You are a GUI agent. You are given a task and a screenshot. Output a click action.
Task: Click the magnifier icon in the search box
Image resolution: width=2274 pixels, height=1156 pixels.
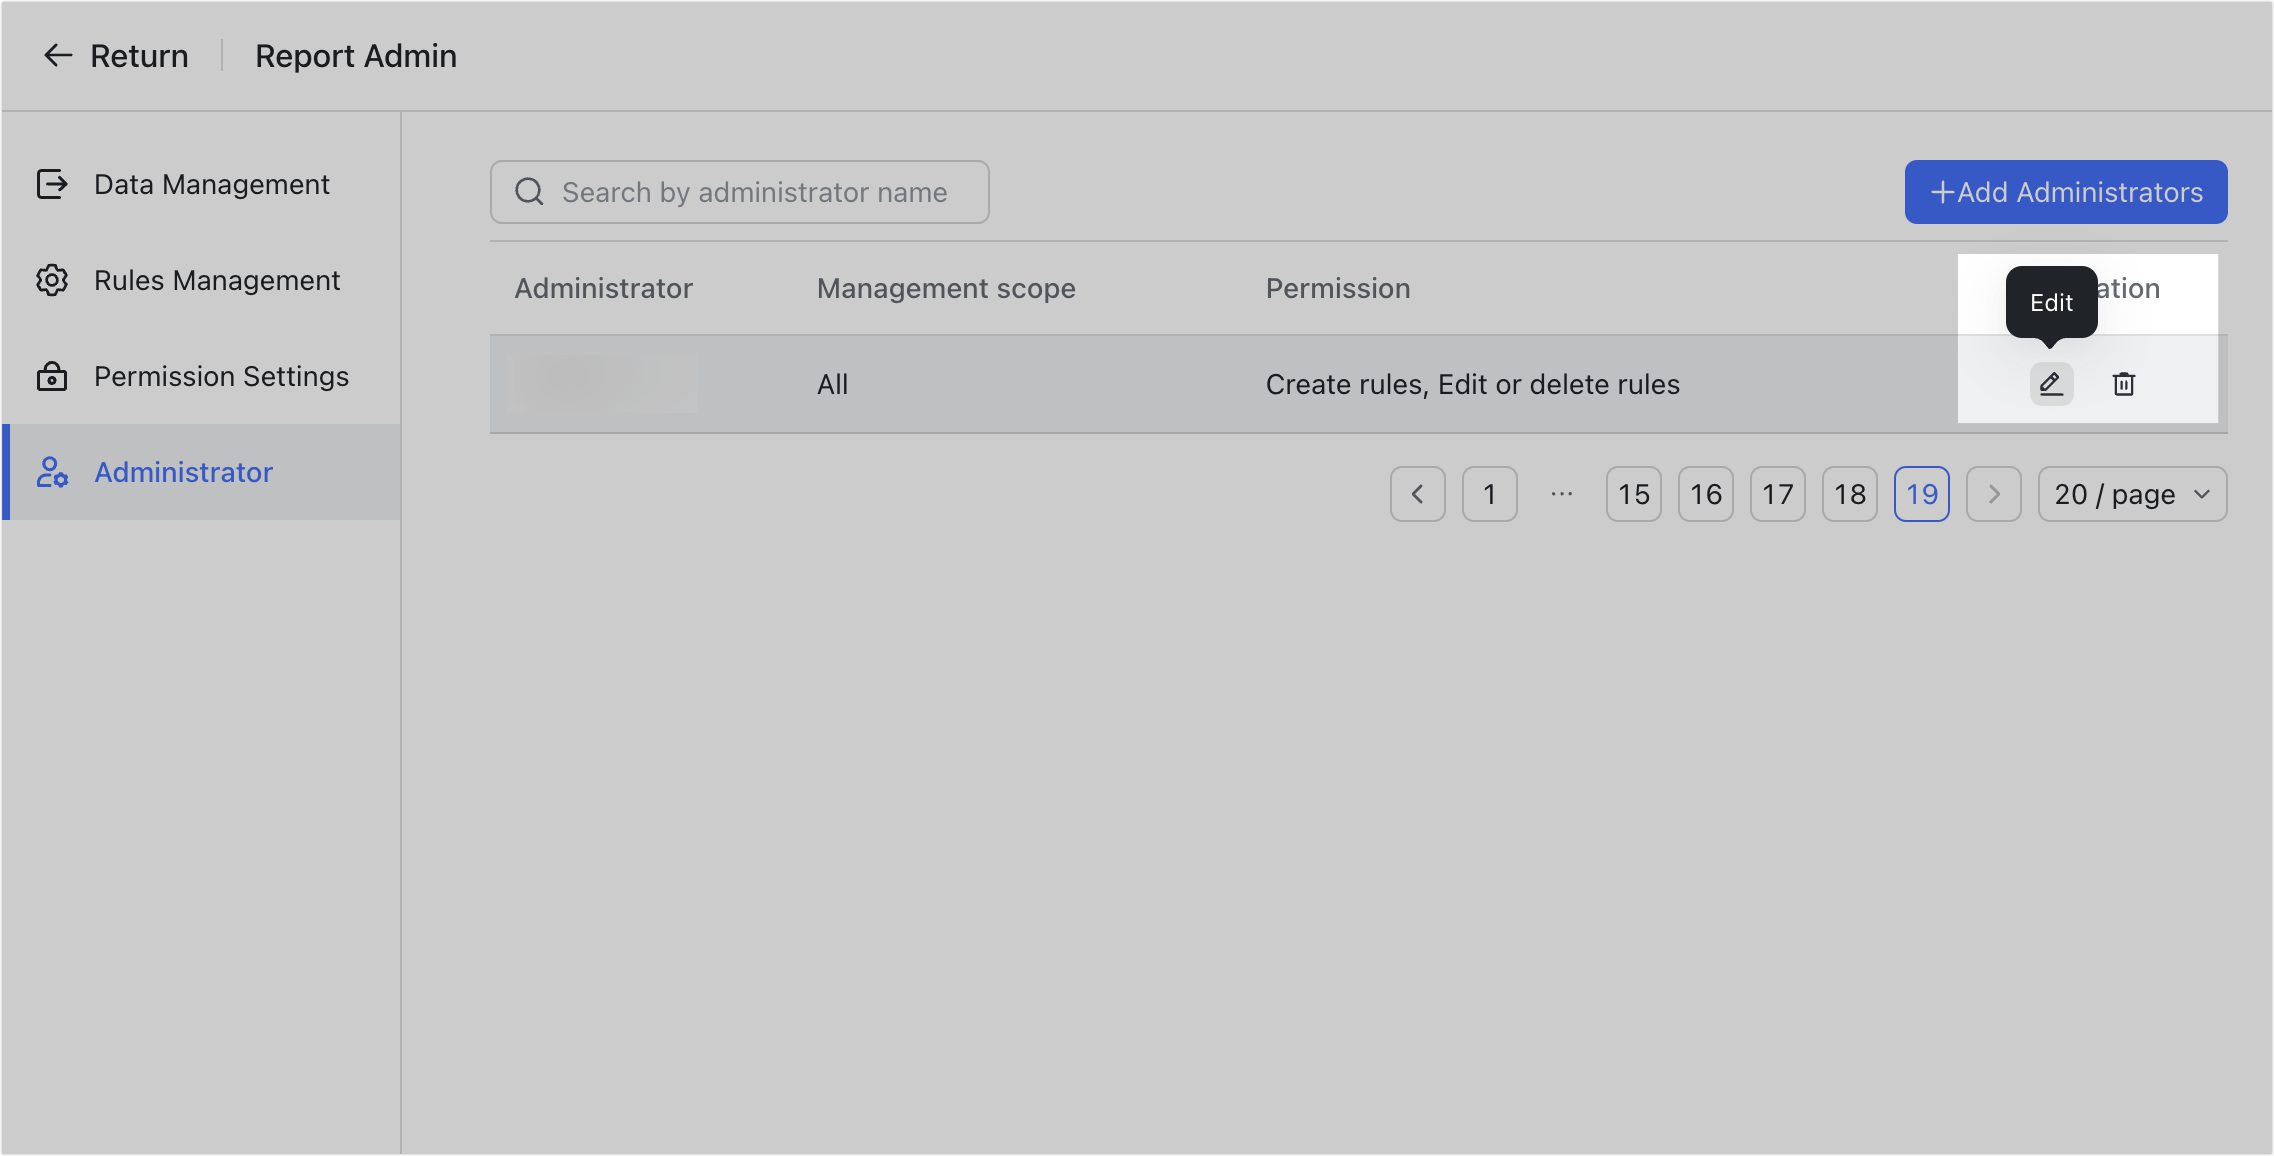coord(529,191)
